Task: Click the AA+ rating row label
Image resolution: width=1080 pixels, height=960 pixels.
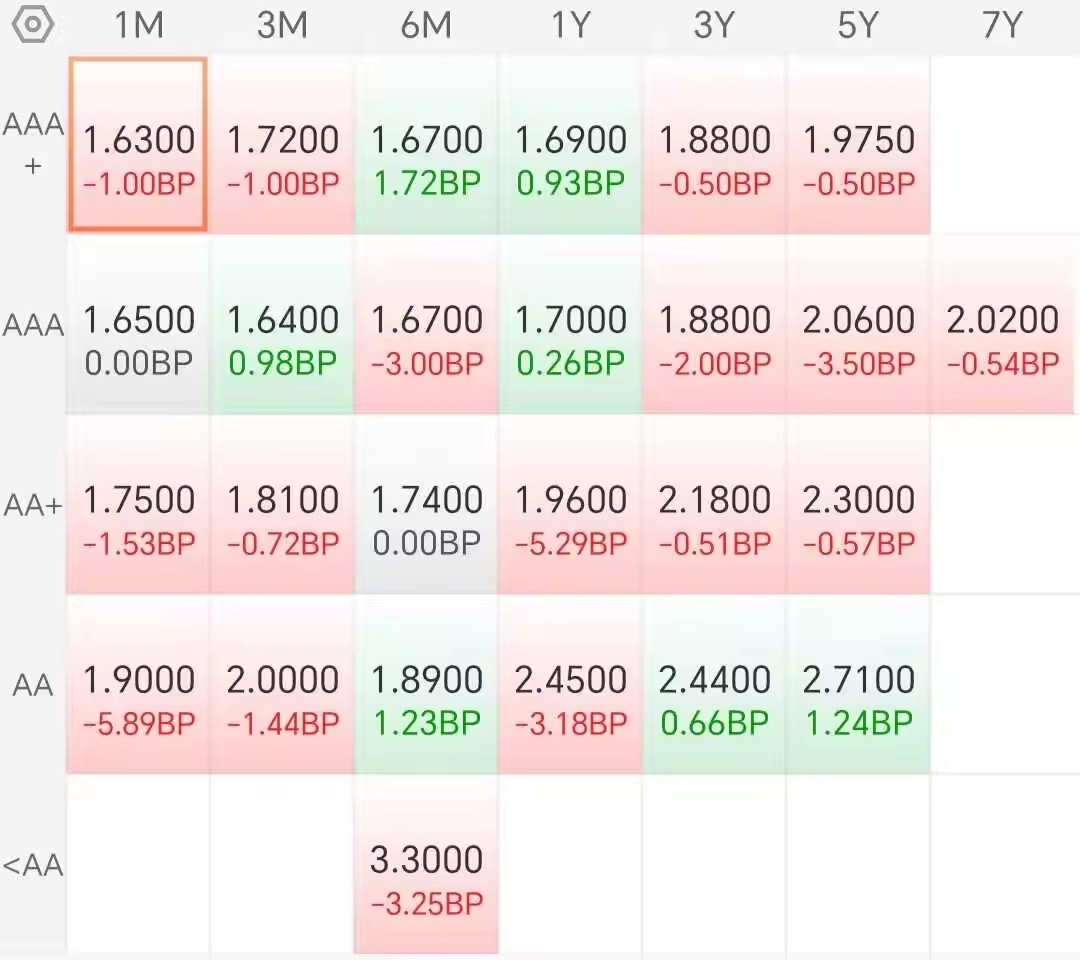Action: (33, 505)
